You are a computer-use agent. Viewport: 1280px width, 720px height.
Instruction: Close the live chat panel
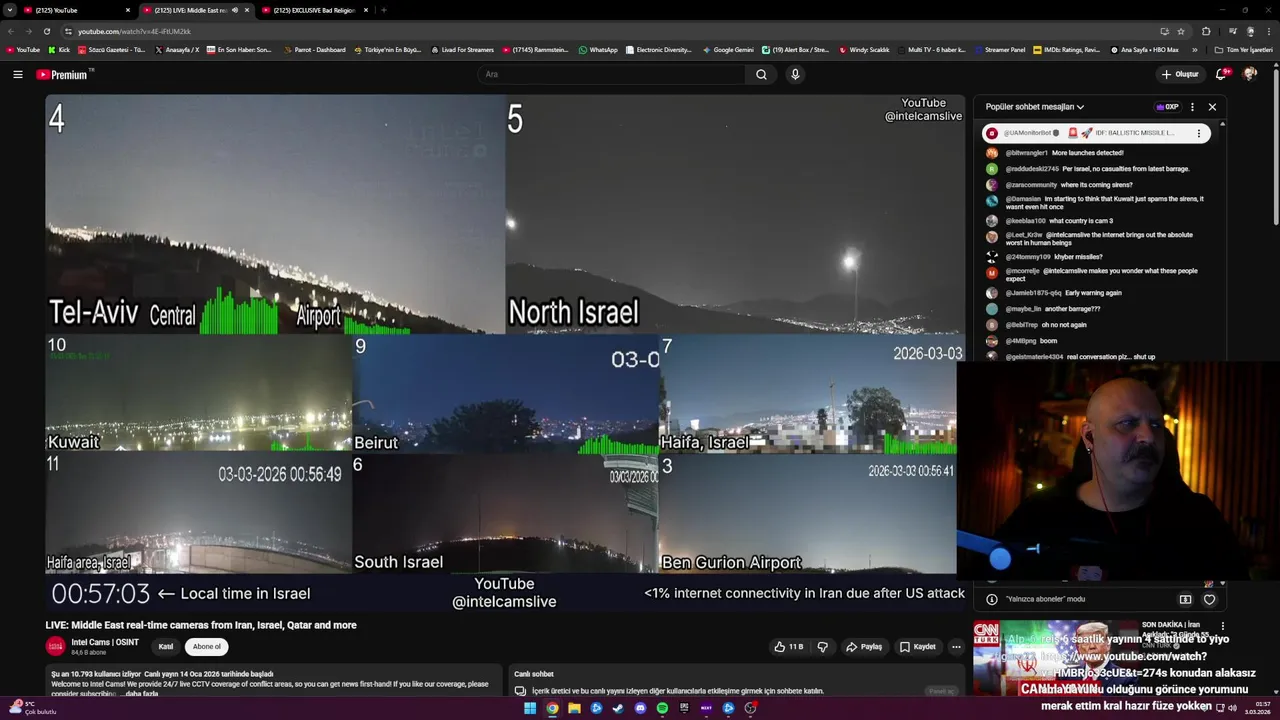click(x=1212, y=107)
